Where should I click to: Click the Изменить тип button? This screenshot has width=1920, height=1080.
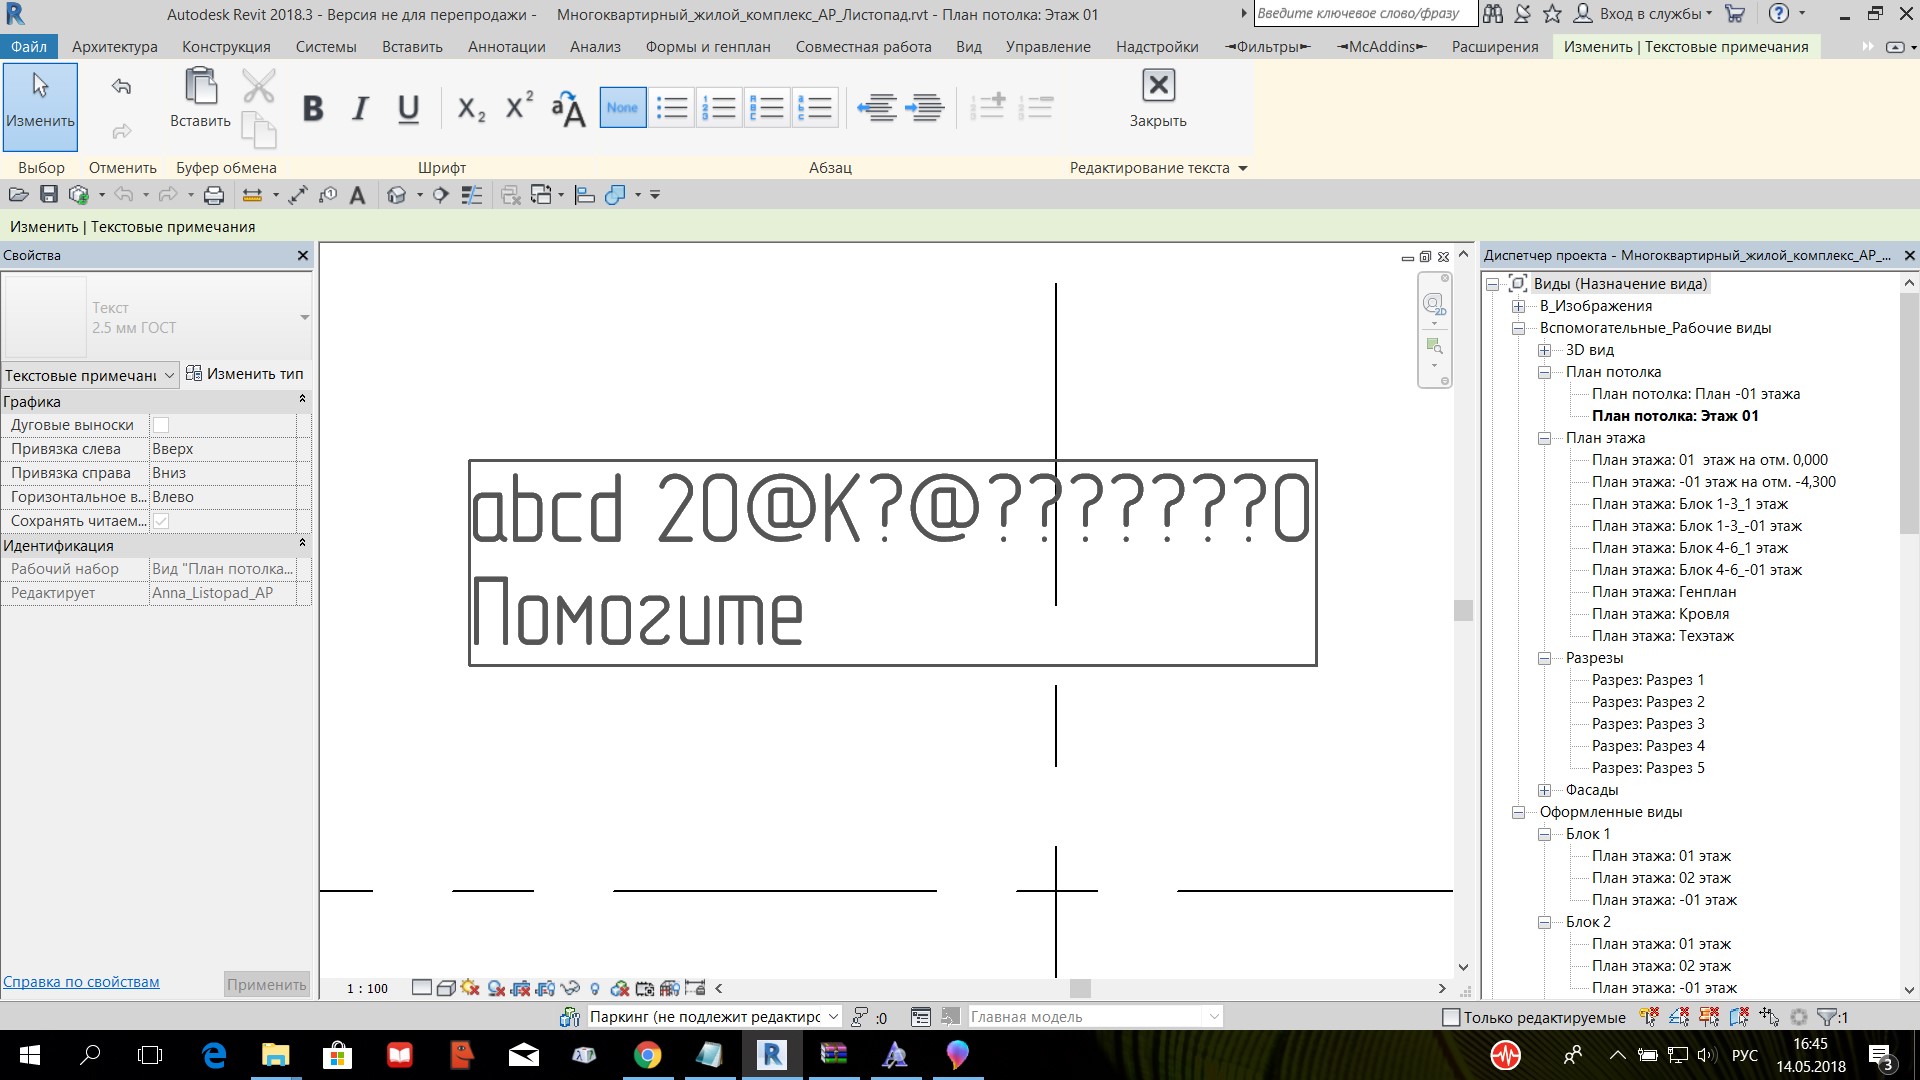[245, 374]
